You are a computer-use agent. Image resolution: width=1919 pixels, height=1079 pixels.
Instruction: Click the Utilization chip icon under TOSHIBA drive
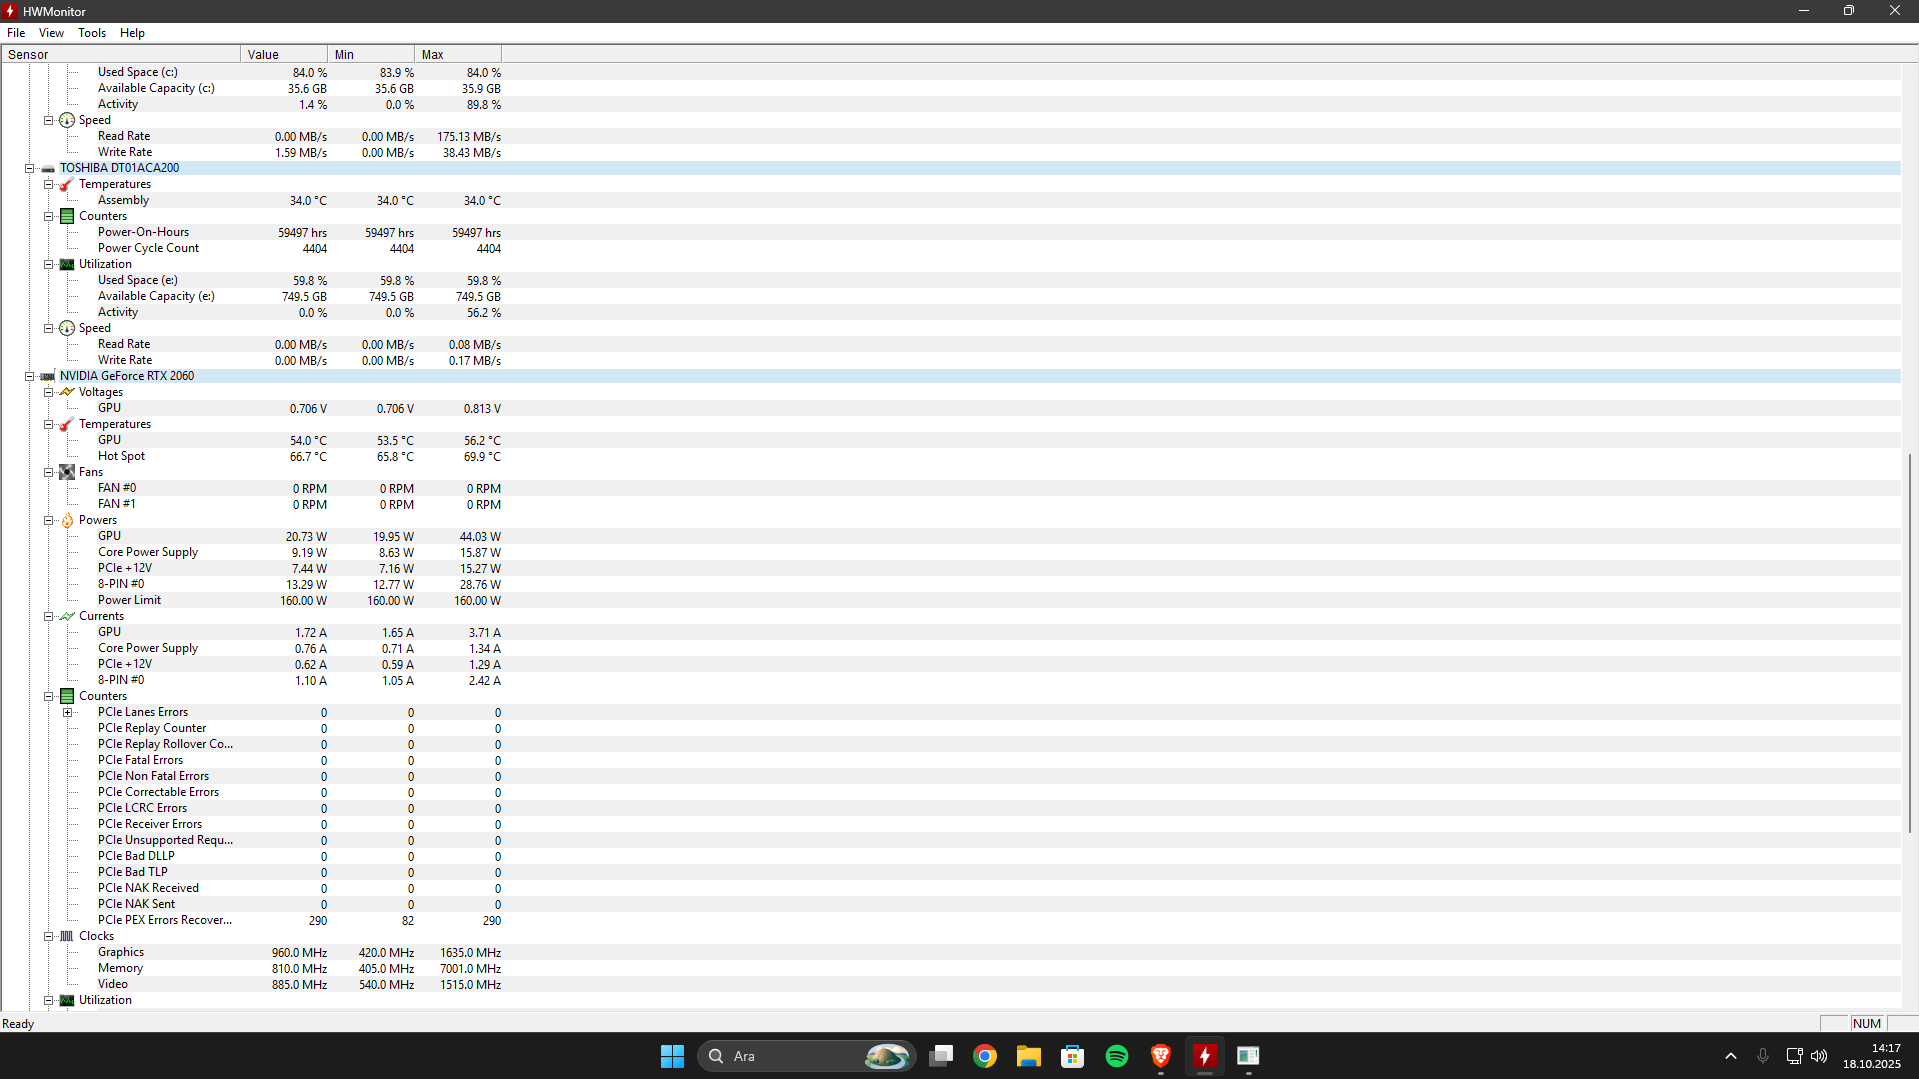(67, 264)
